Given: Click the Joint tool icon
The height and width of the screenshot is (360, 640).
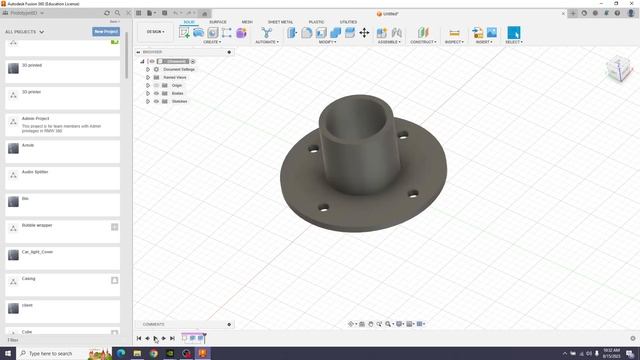Looking at the screenshot, I should tap(396, 33).
